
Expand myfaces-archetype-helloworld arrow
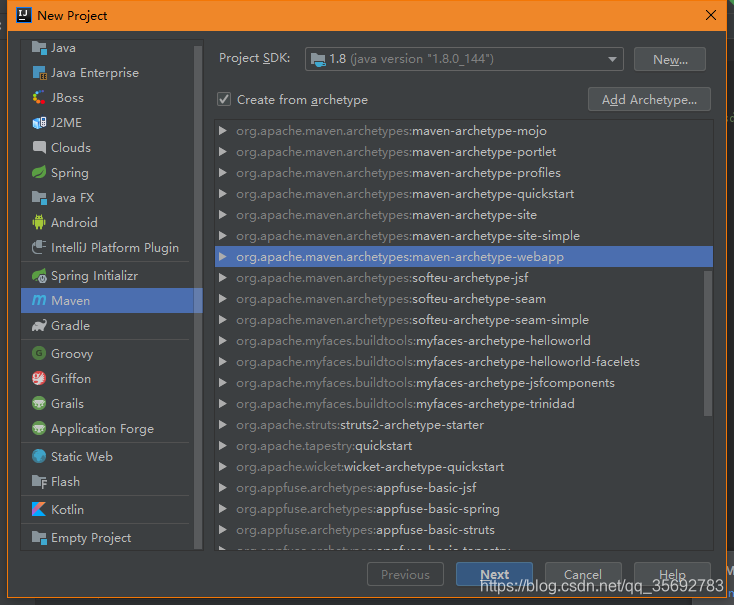tap(223, 340)
